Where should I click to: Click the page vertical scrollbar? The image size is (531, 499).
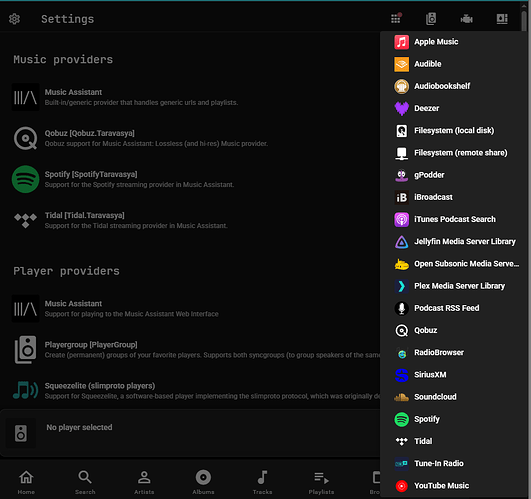click(524, 20)
